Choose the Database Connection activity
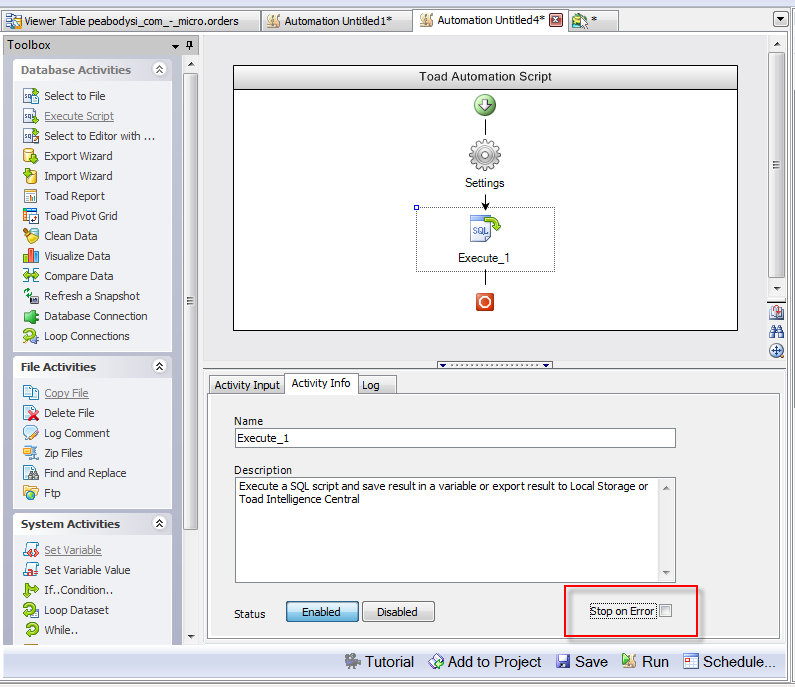 click(x=85, y=316)
